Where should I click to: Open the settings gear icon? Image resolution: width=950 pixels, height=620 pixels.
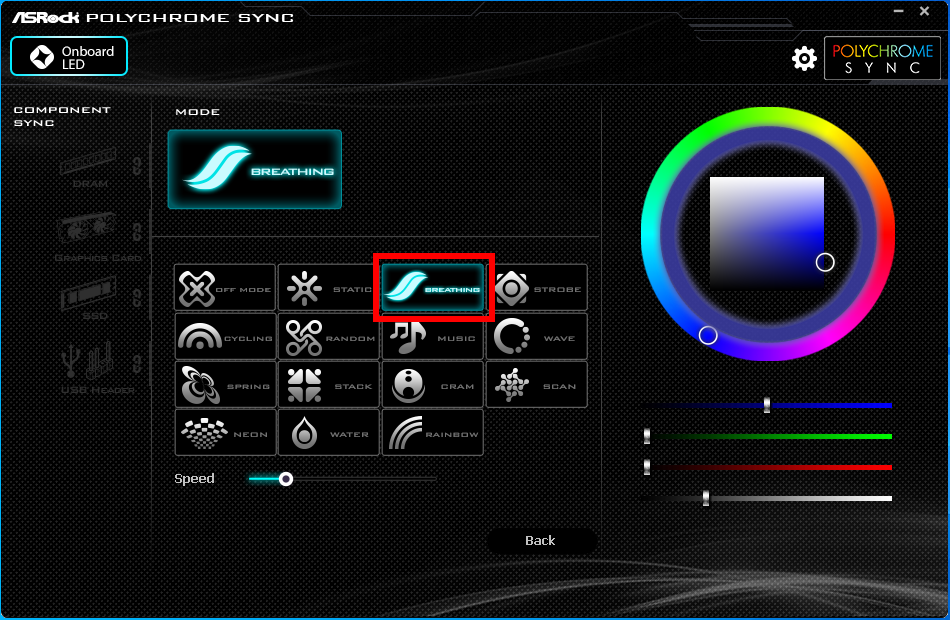click(x=804, y=58)
